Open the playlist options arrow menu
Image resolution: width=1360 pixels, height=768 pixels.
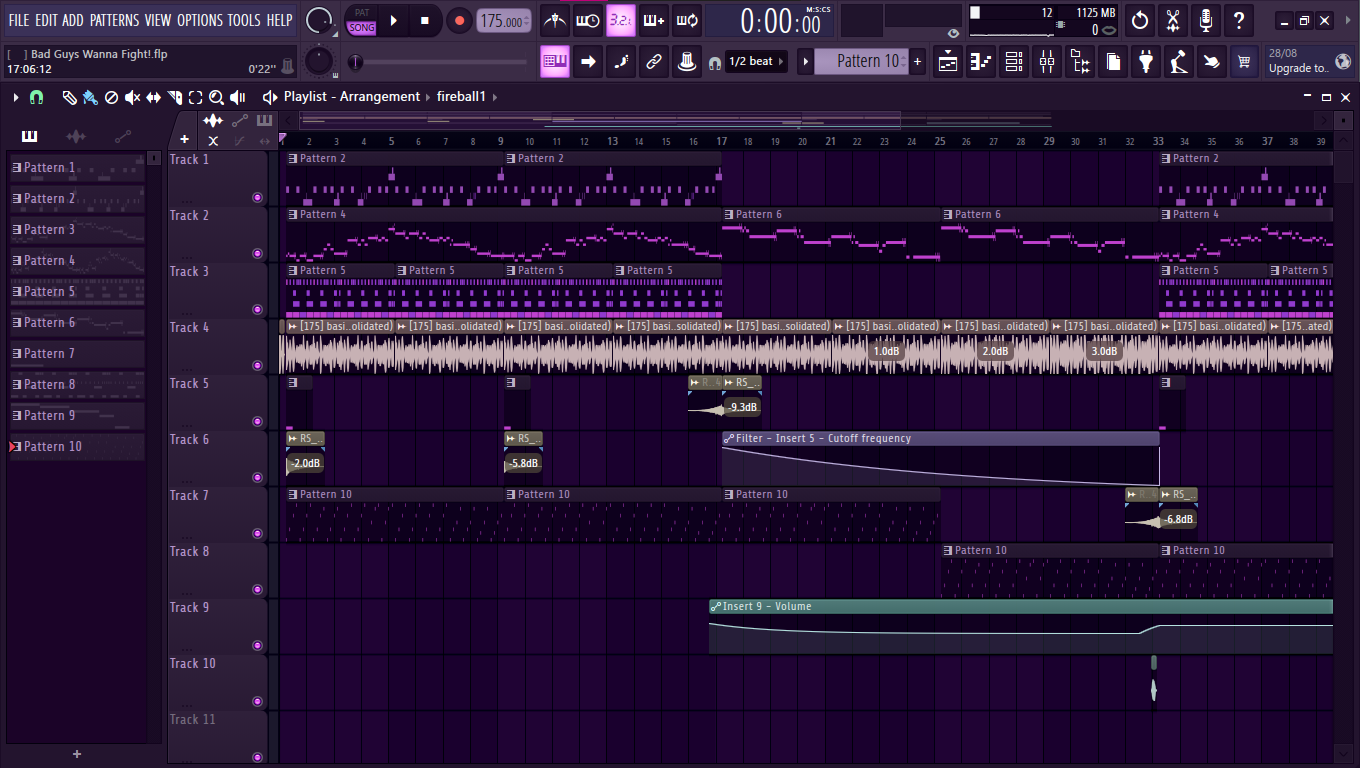(16, 97)
